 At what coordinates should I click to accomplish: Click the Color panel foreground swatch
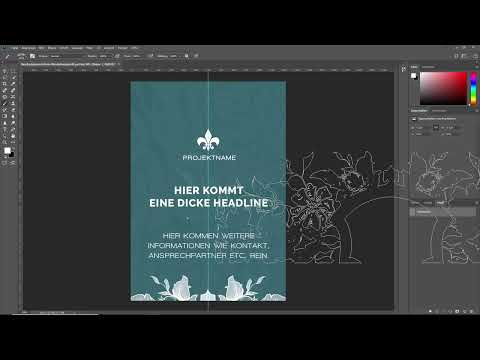coord(413,76)
